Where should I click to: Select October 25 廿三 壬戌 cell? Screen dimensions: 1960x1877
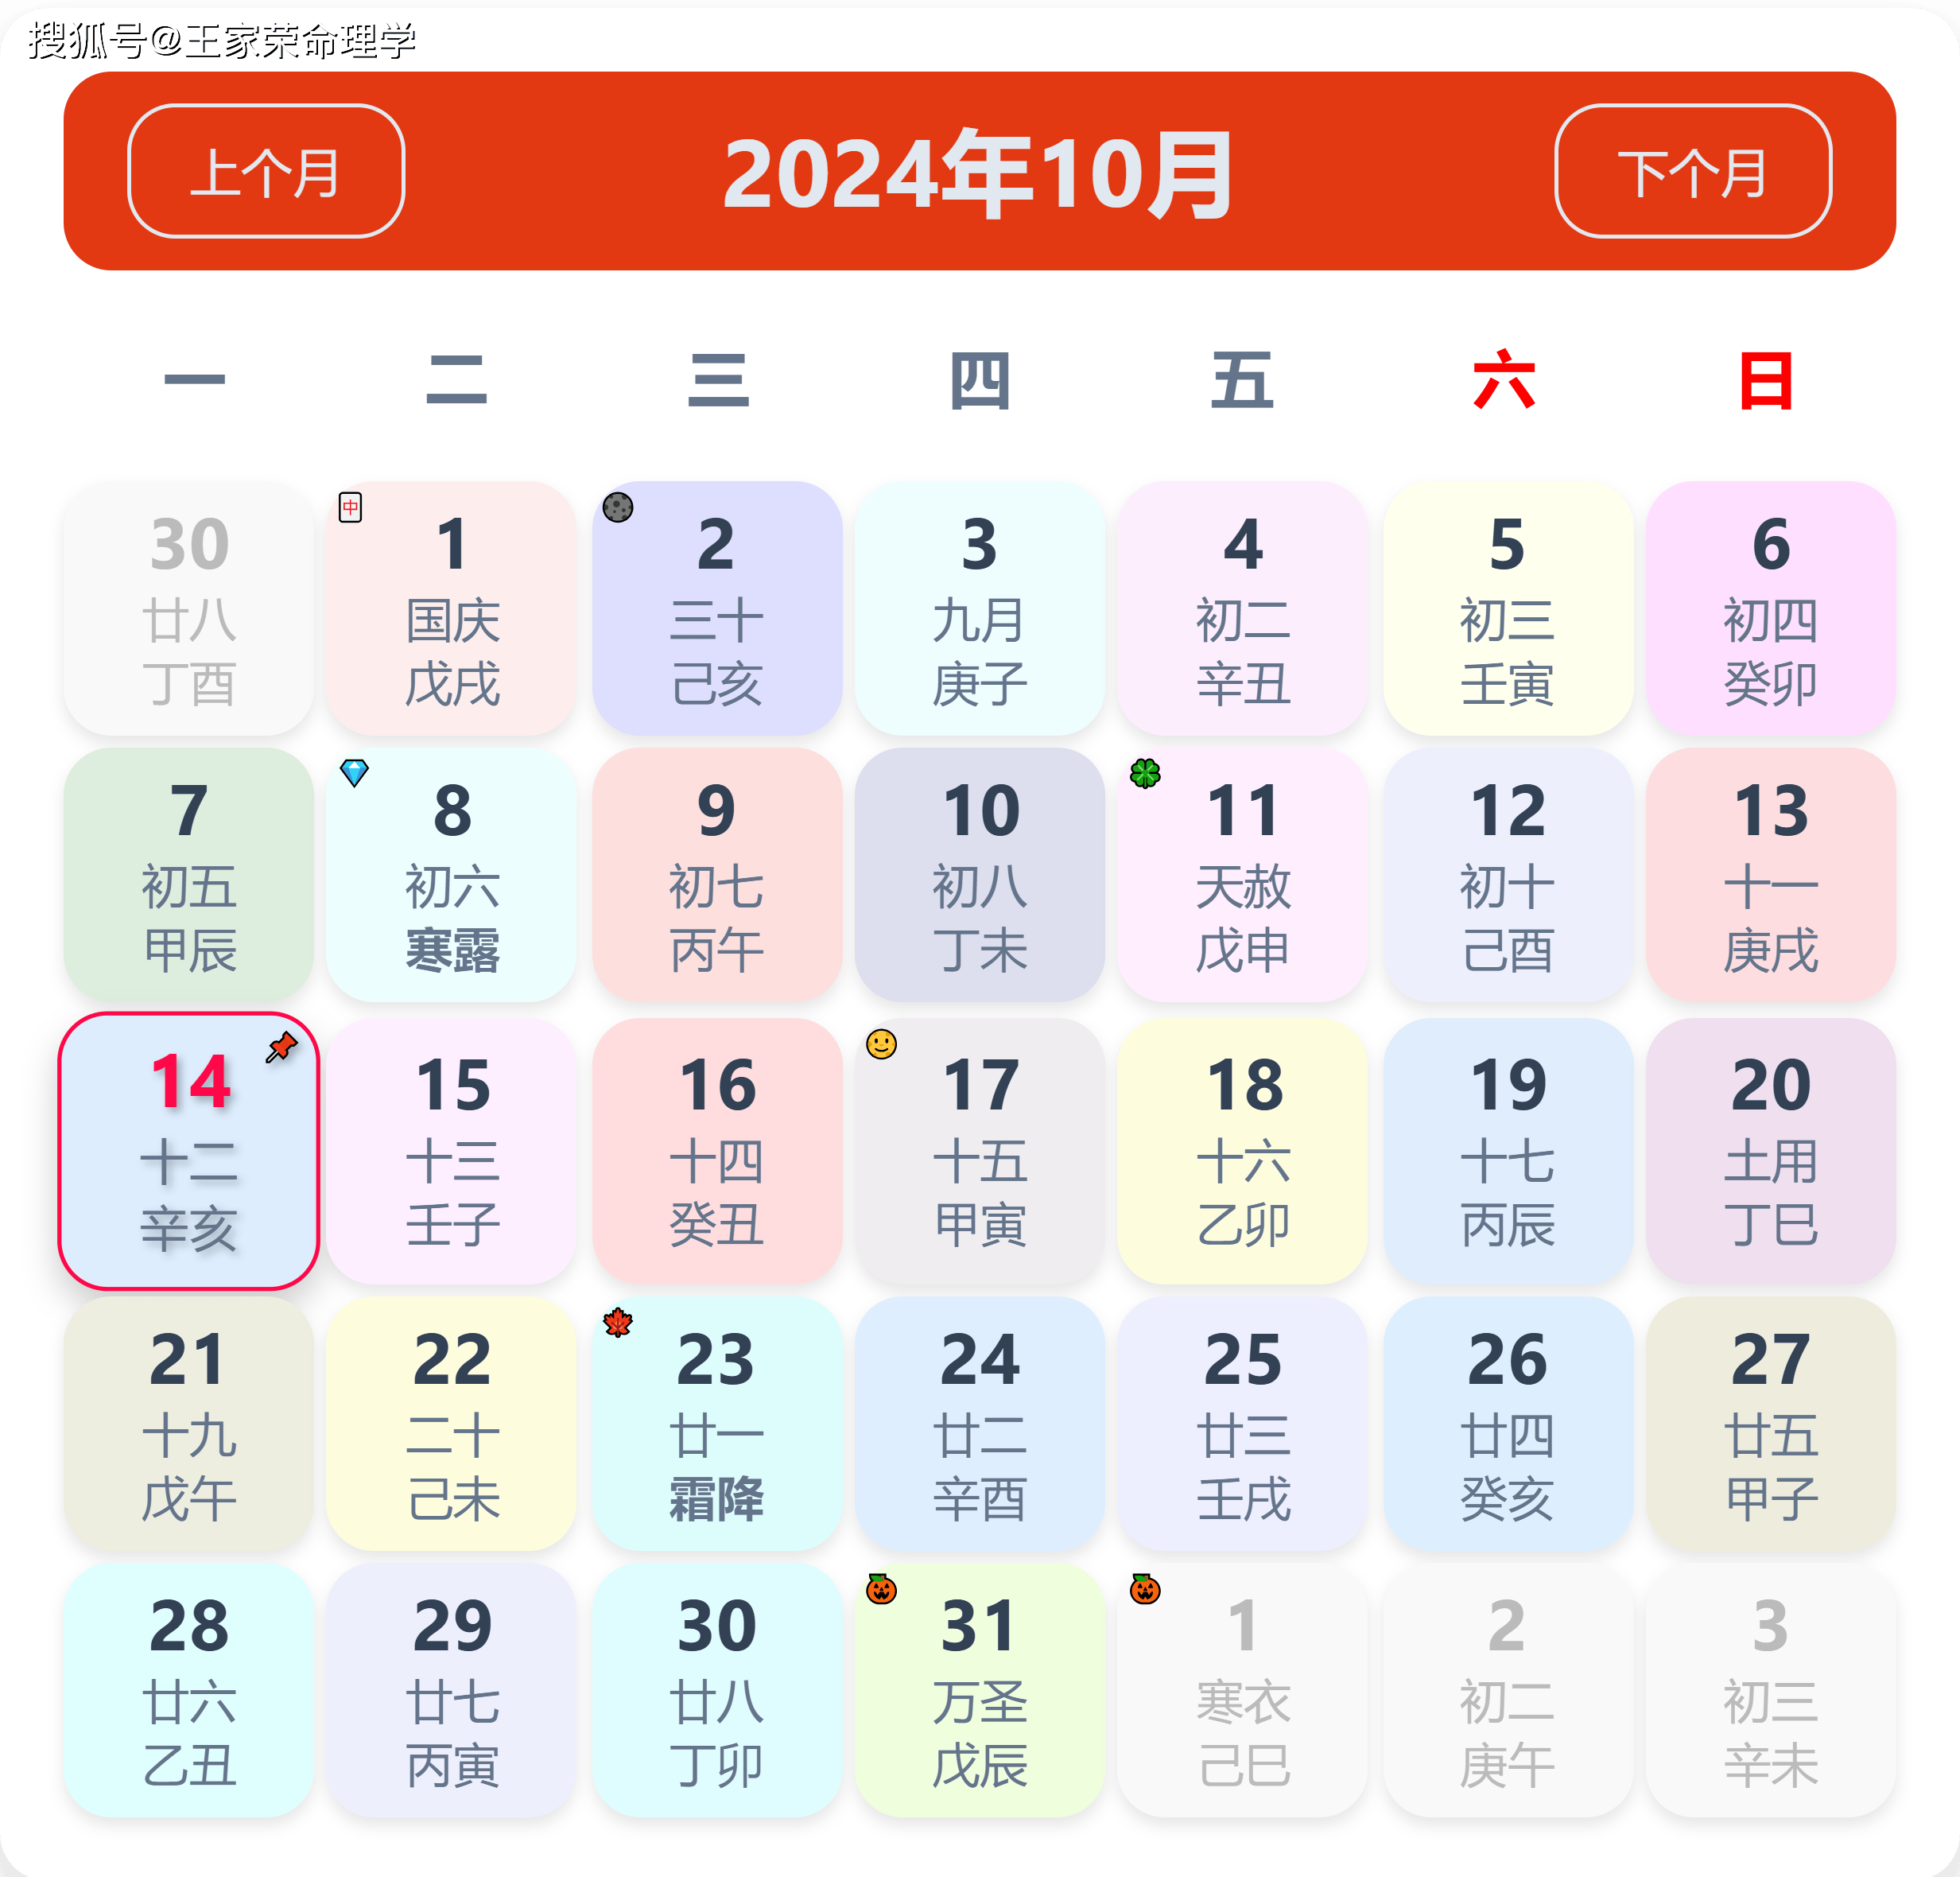click(1243, 1424)
